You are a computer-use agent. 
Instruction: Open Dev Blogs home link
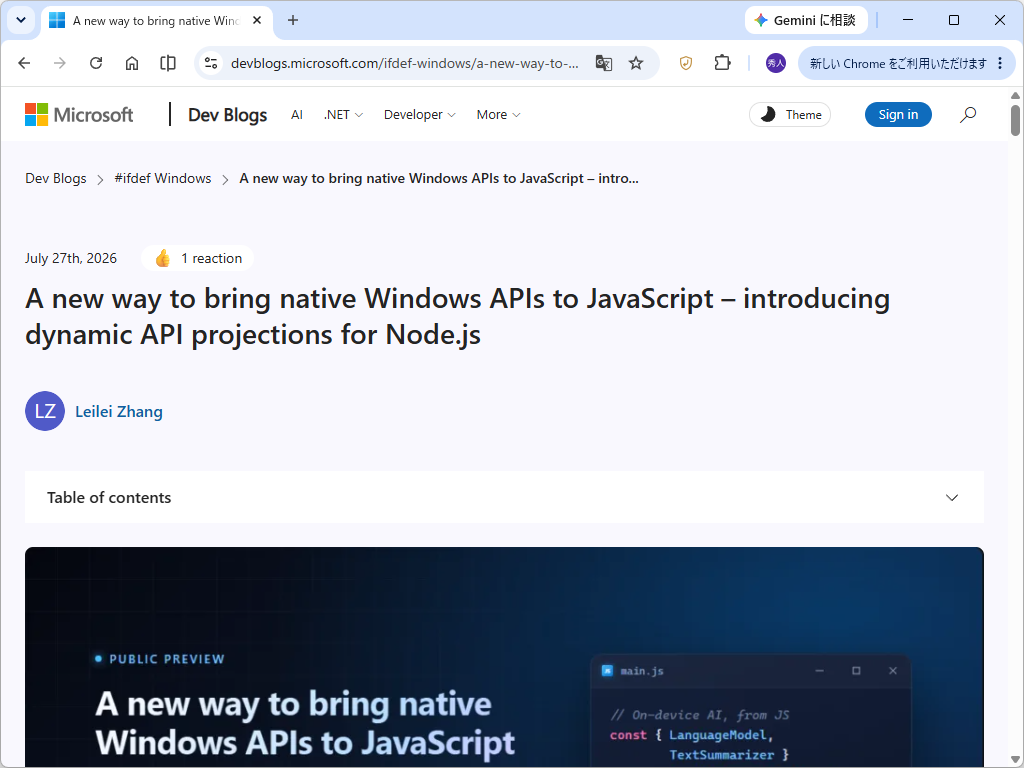pyautogui.click(x=227, y=115)
